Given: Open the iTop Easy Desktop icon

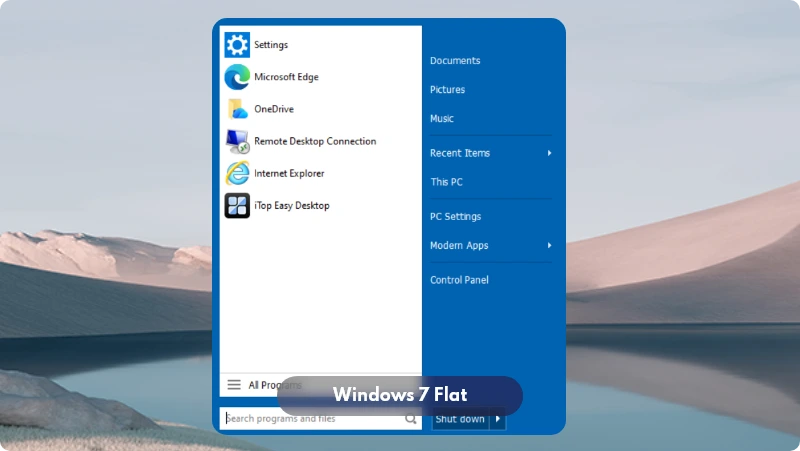Looking at the screenshot, I should pos(237,205).
